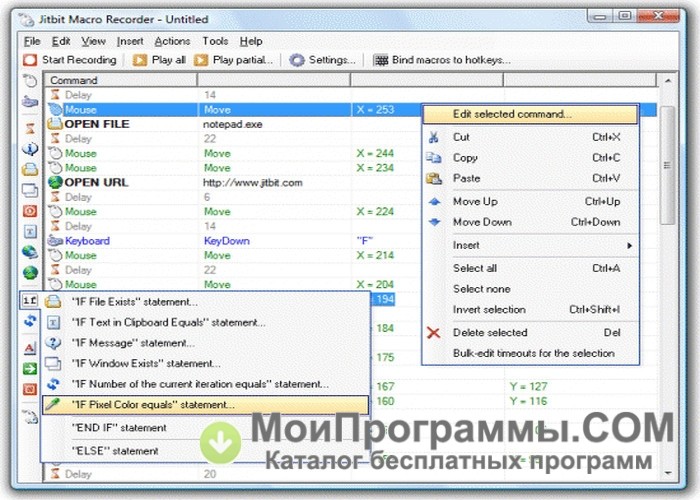The image size is (700, 500).
Task: Select "IF Number of the current iteration equals"
Action: pyautogui.click(x=205, y=384)
